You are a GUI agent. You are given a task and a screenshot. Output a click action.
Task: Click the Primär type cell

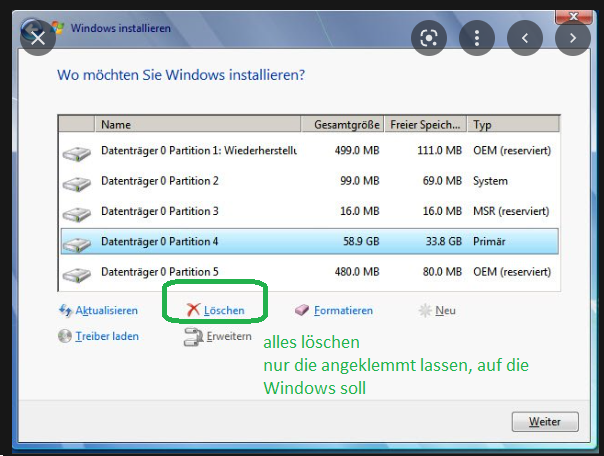coord(489,241)
